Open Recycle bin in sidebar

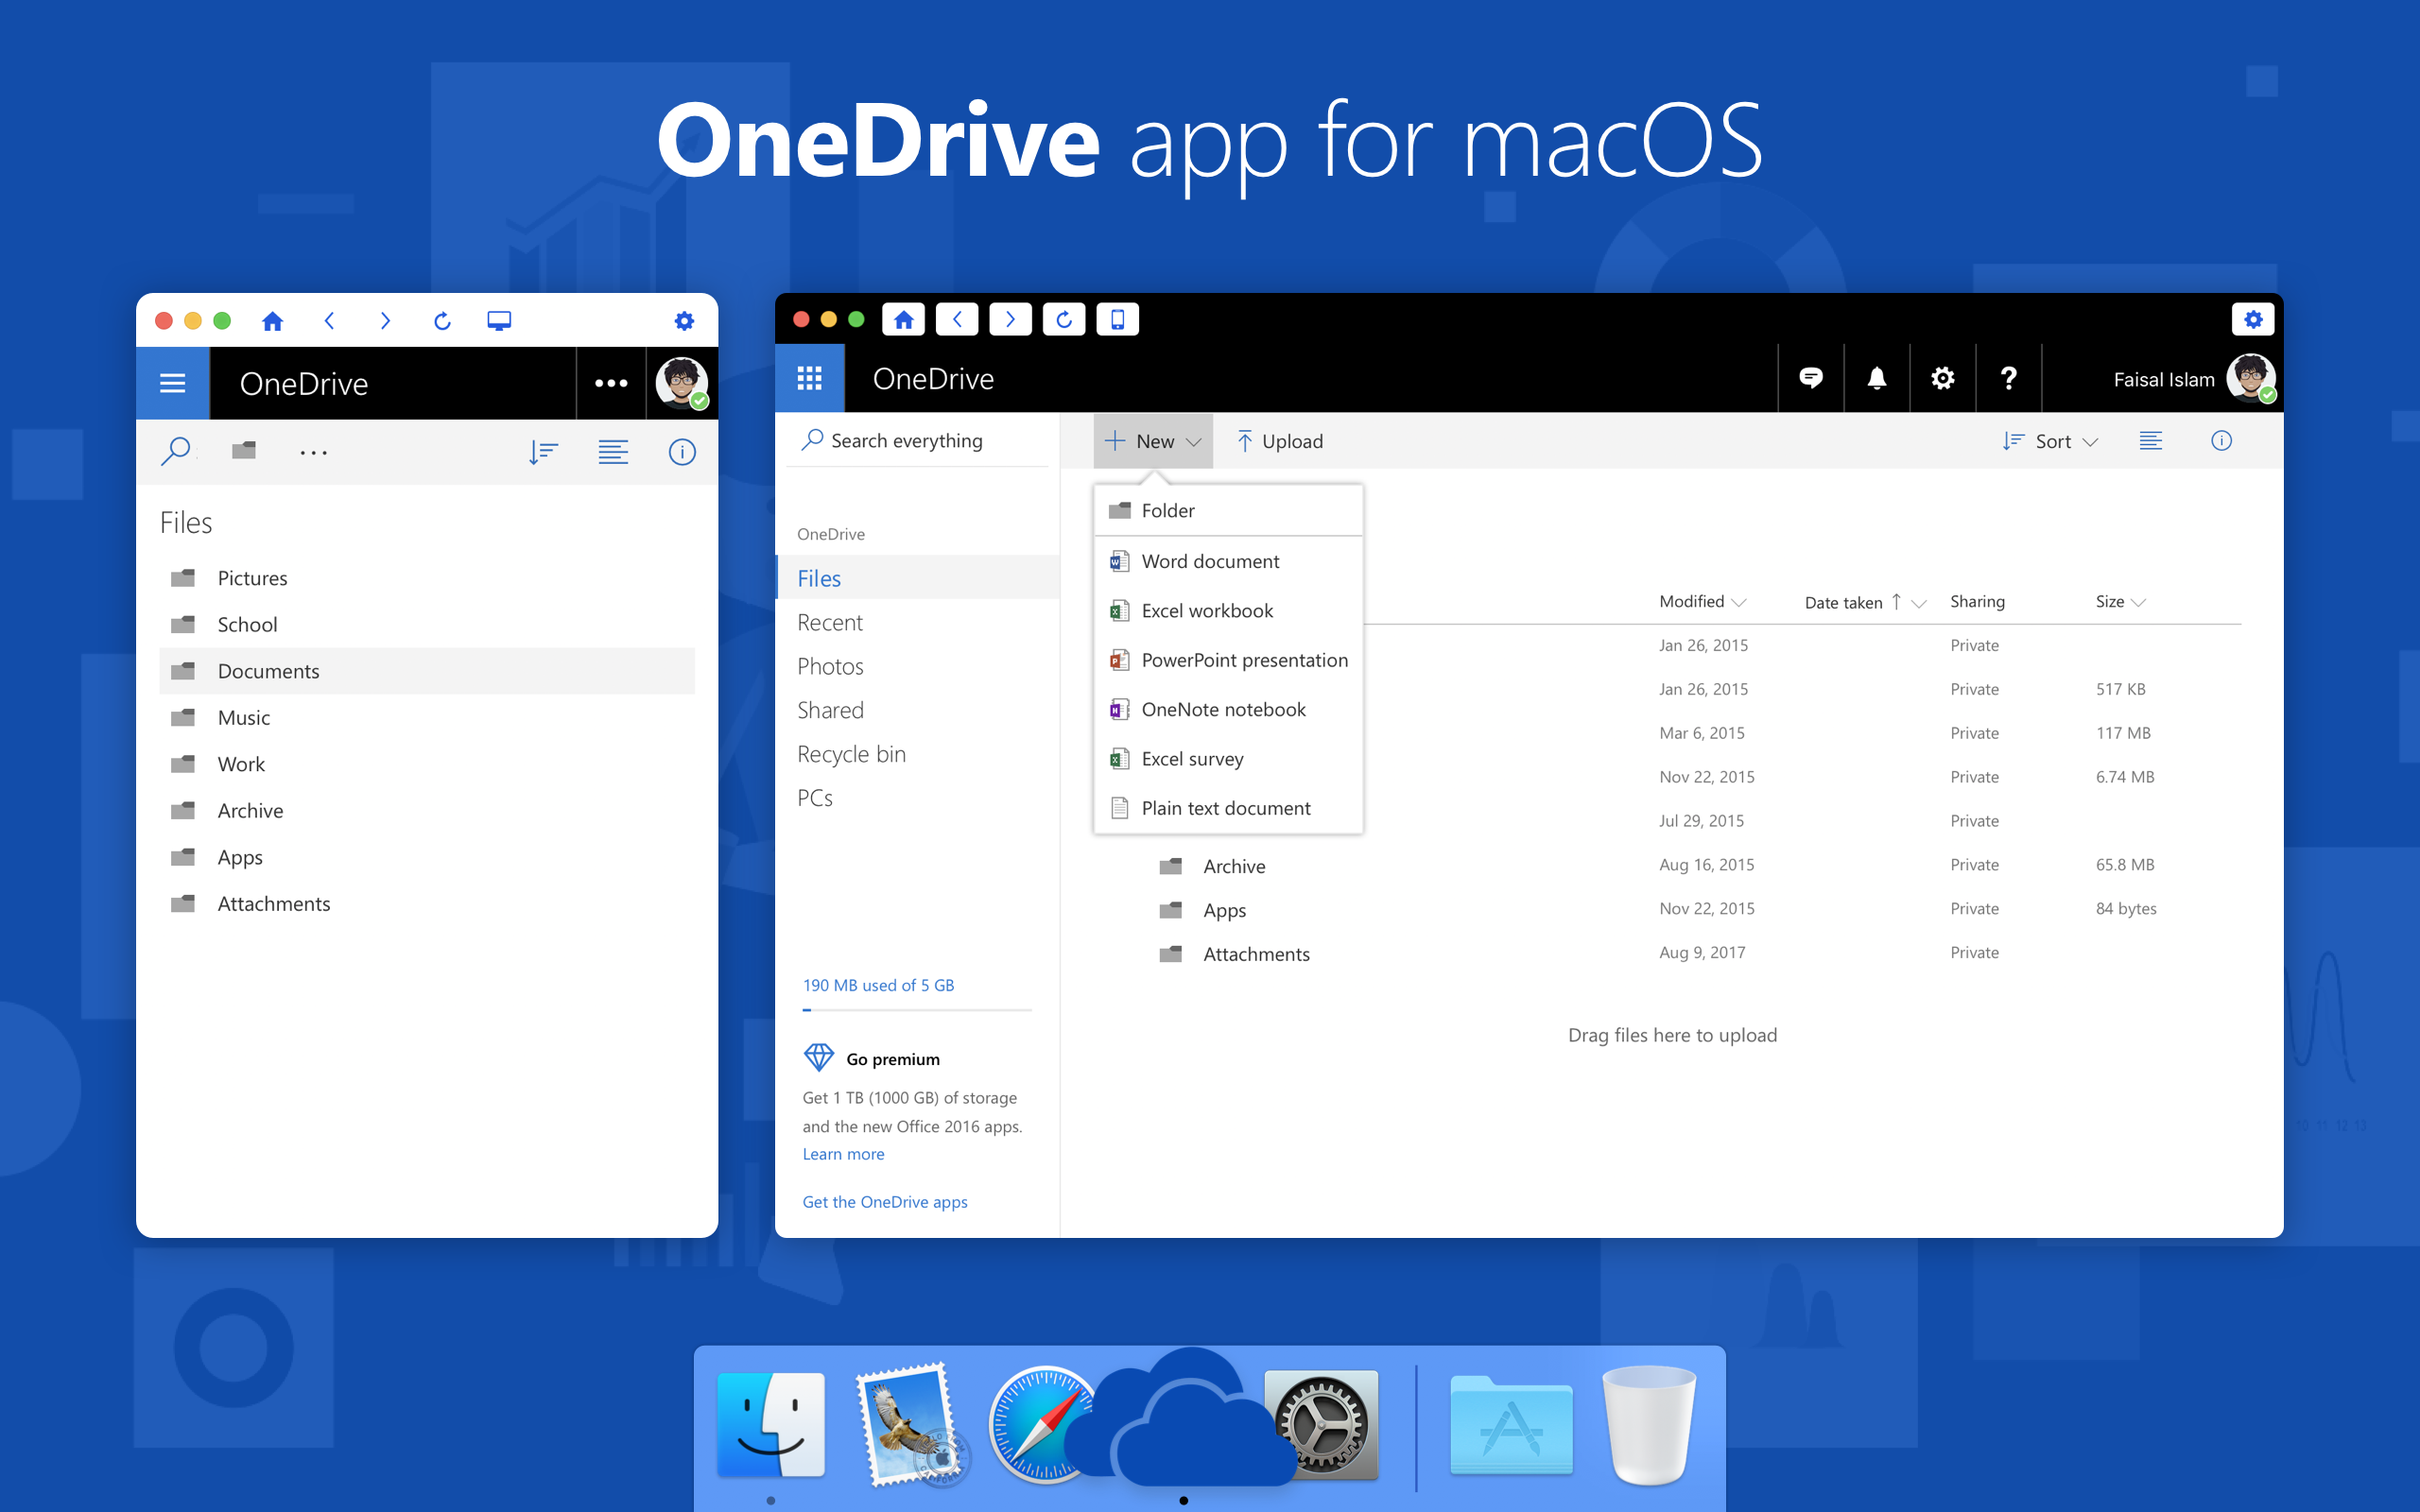coord(851,754)
